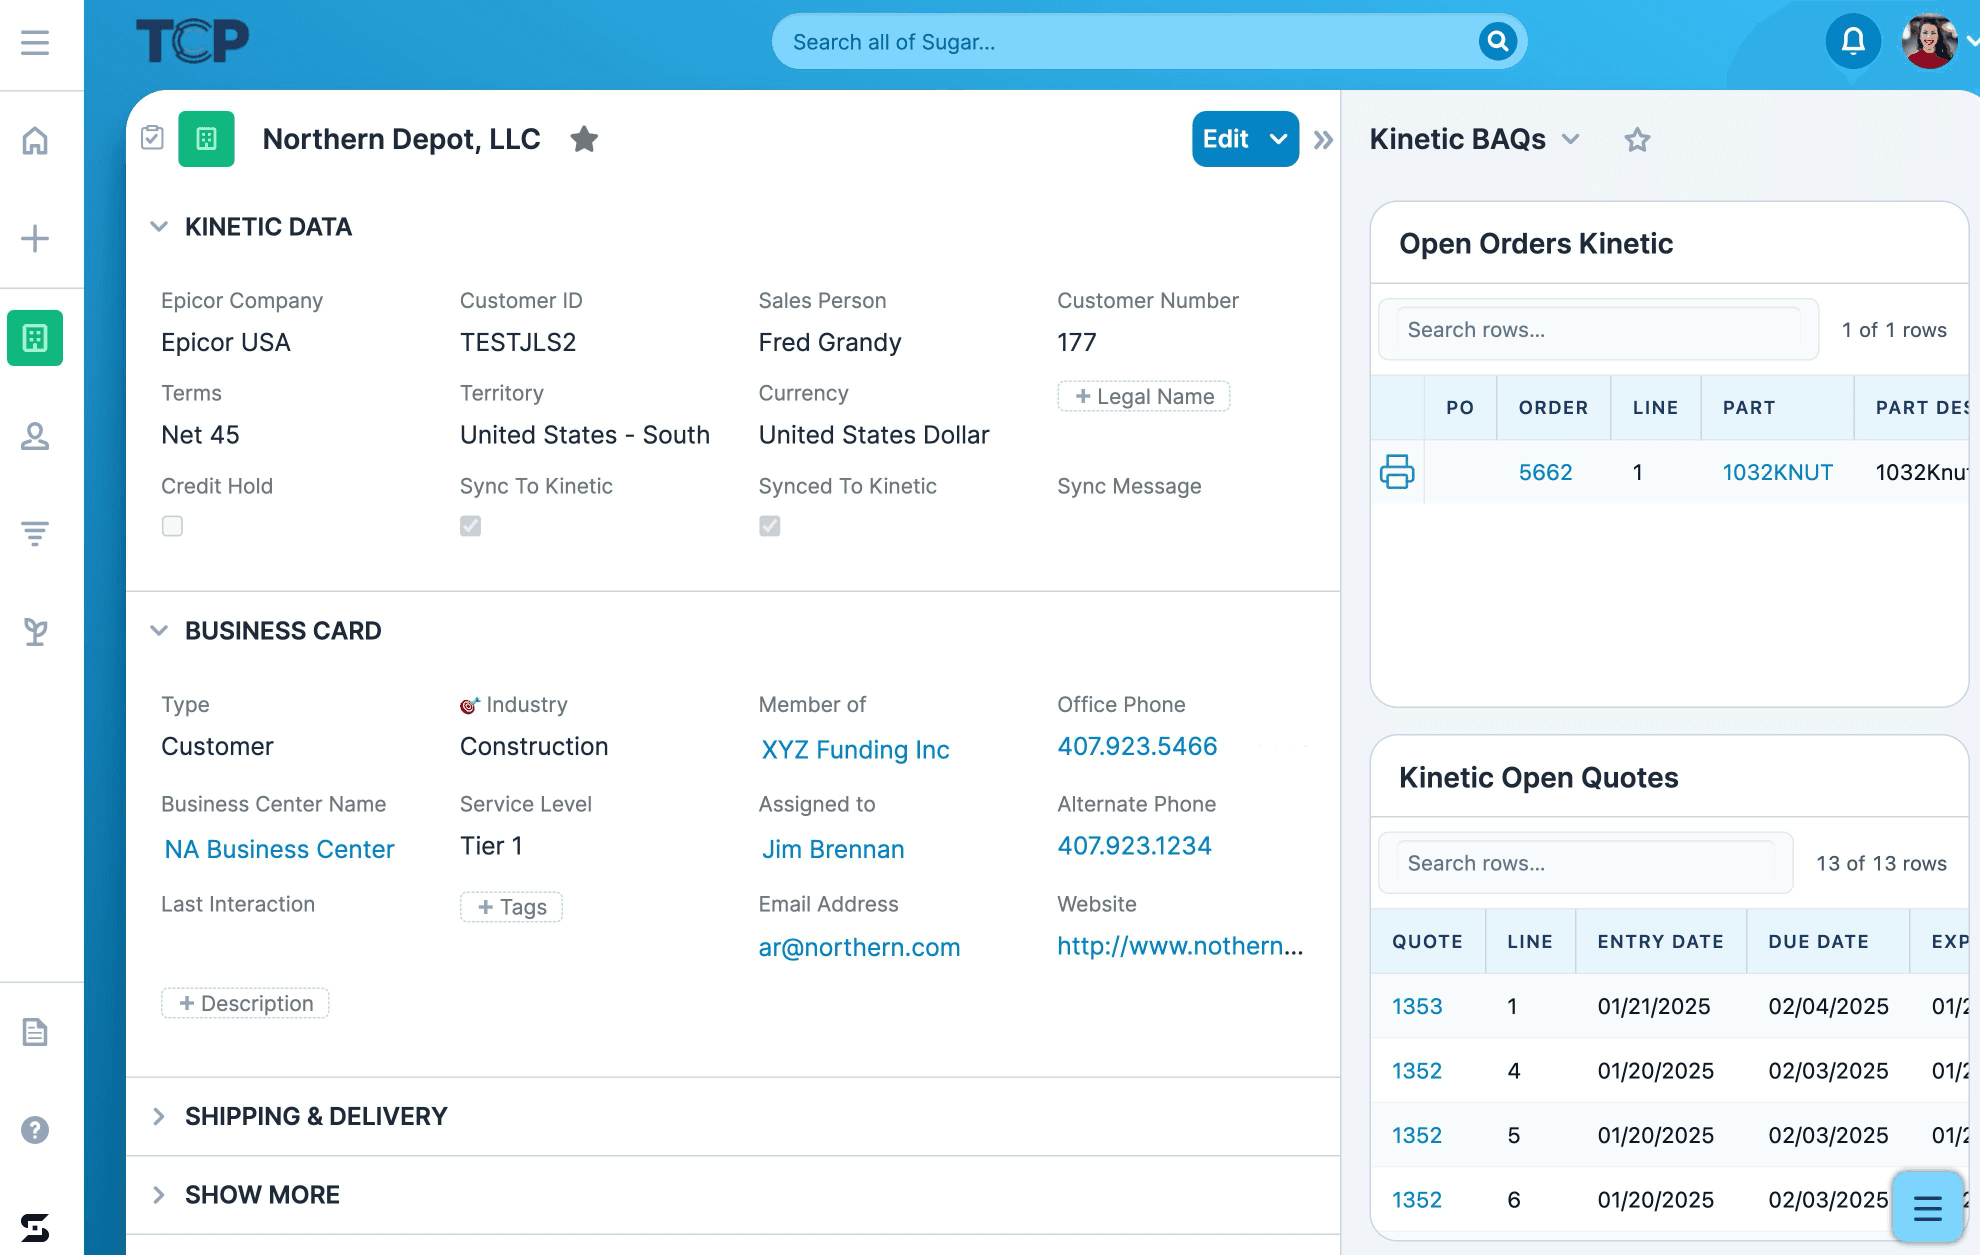
Task: Click the search magnifier button
Action: (1497, 41)
